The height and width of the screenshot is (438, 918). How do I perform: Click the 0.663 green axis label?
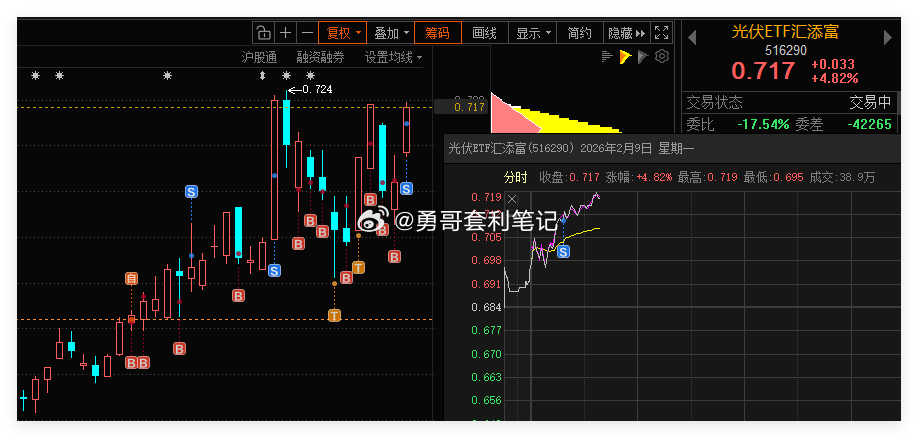(487, 377)
